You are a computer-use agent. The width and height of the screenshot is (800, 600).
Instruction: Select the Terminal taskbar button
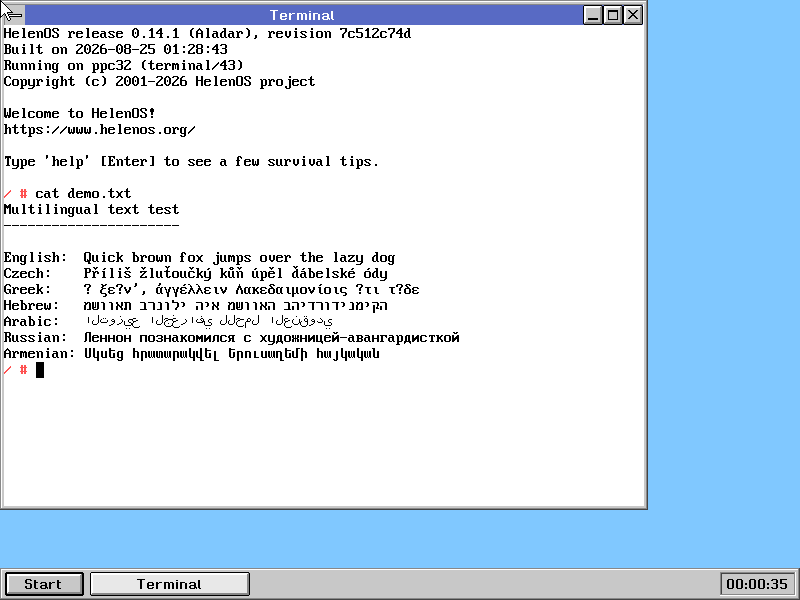tap(169, 584)
